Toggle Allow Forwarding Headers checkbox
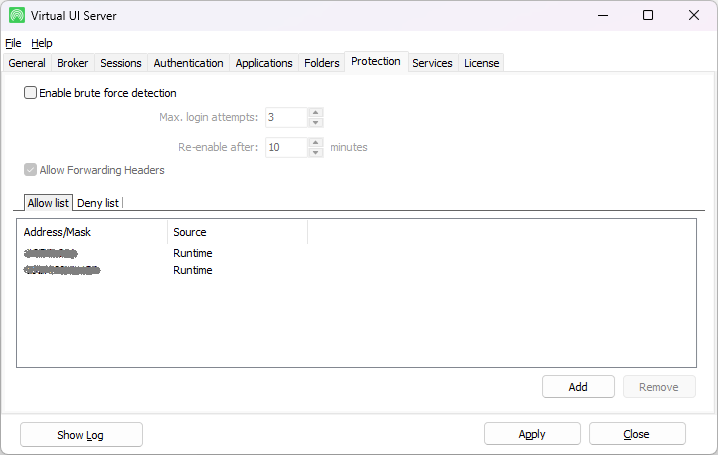The image size is (718, 455). click(30, 170)
